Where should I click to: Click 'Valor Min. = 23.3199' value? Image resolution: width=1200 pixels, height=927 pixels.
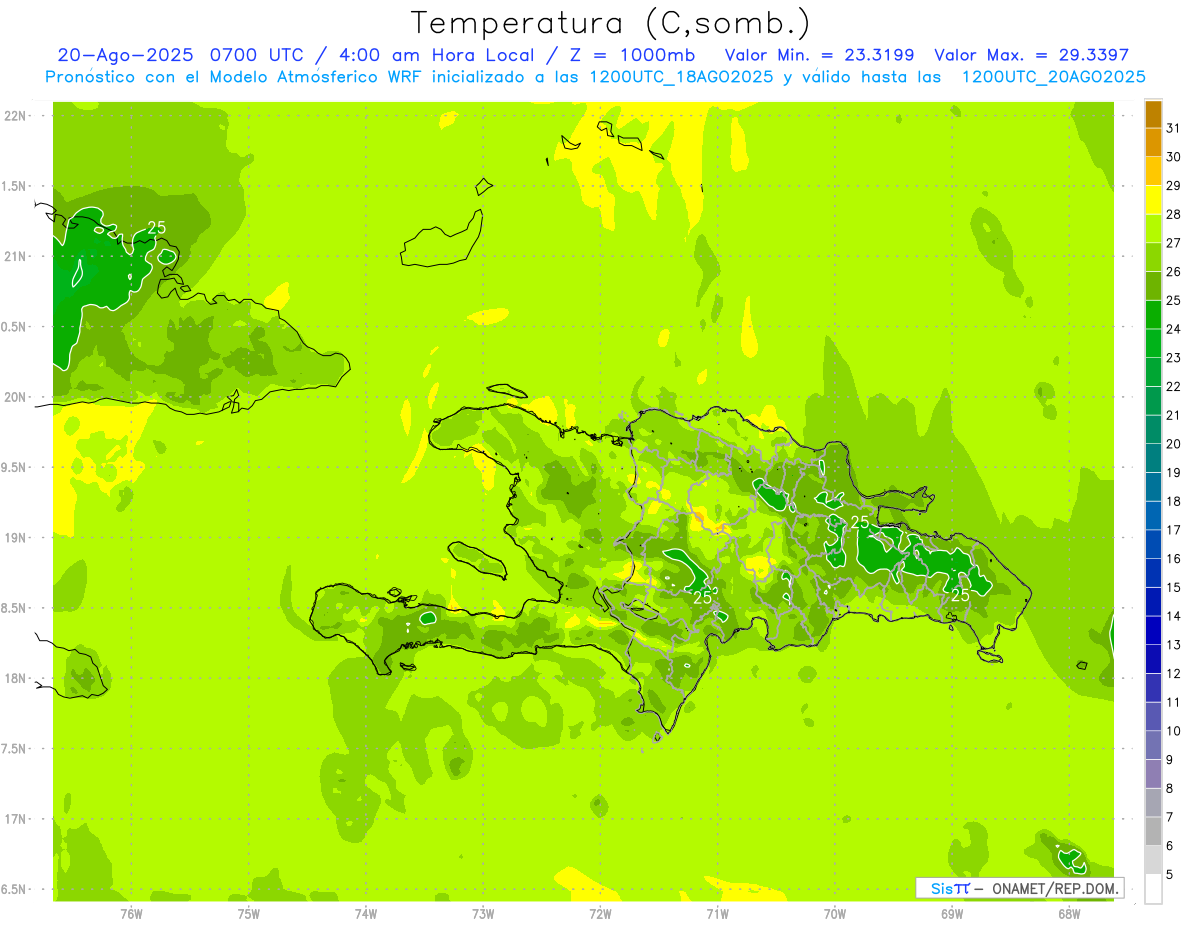tap(819, 55)
